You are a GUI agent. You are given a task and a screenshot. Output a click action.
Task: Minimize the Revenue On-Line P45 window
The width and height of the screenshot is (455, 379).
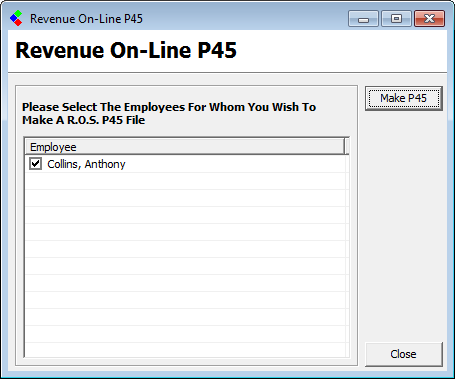coord(363,18)
